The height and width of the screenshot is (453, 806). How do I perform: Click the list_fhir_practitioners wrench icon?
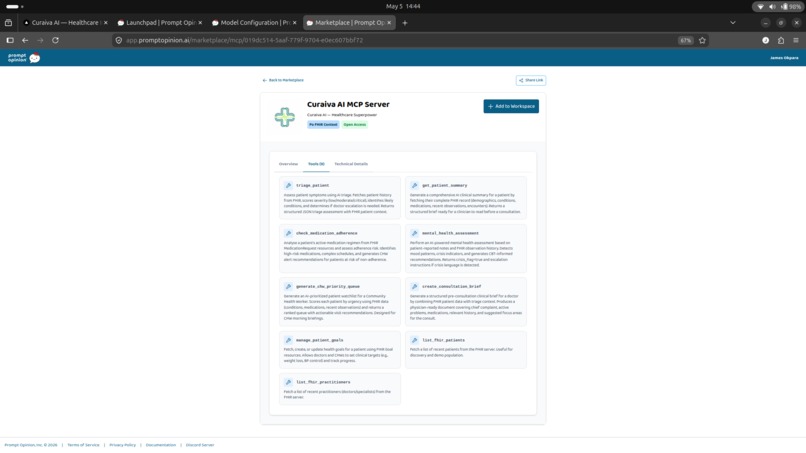pos(288,382)
